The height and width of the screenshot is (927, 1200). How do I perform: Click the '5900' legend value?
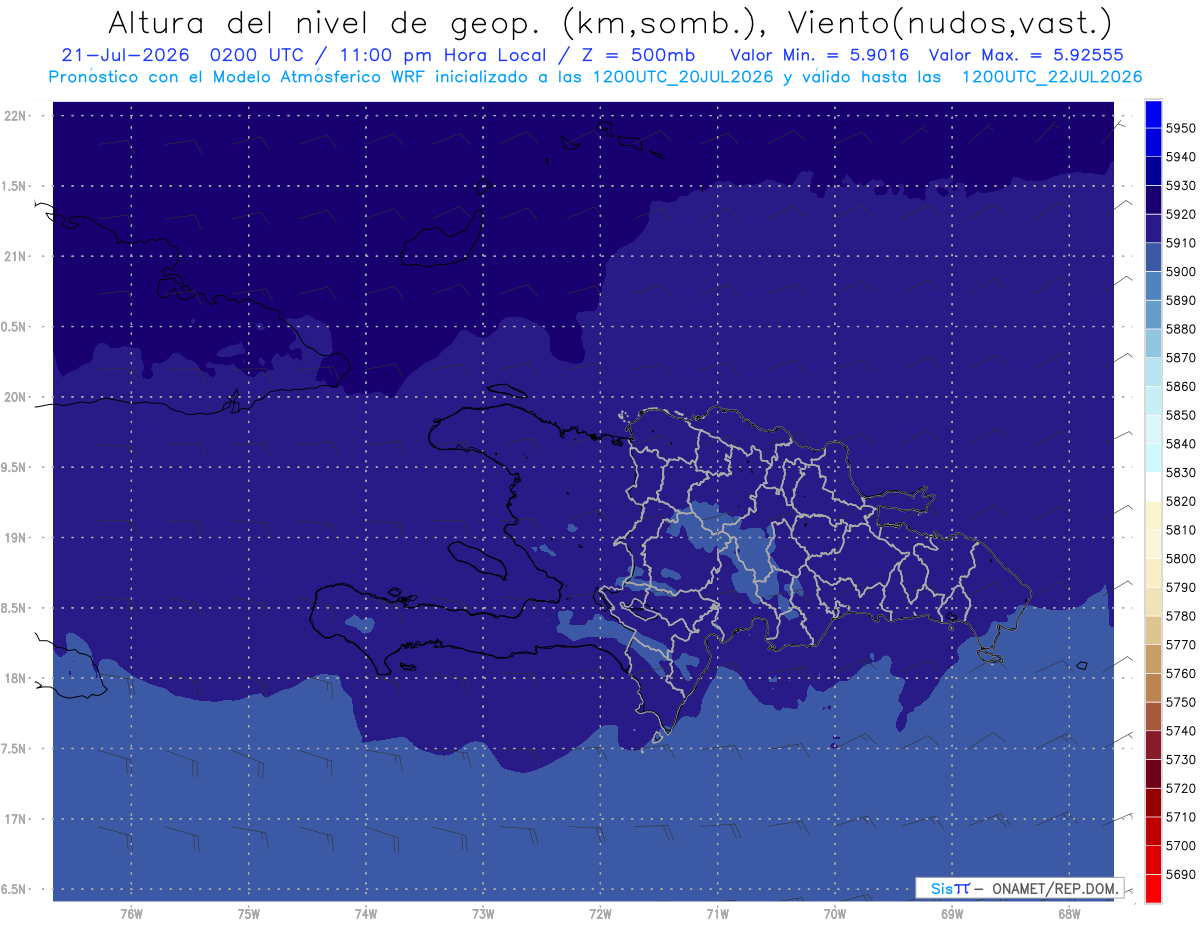tap(1181, 272)
